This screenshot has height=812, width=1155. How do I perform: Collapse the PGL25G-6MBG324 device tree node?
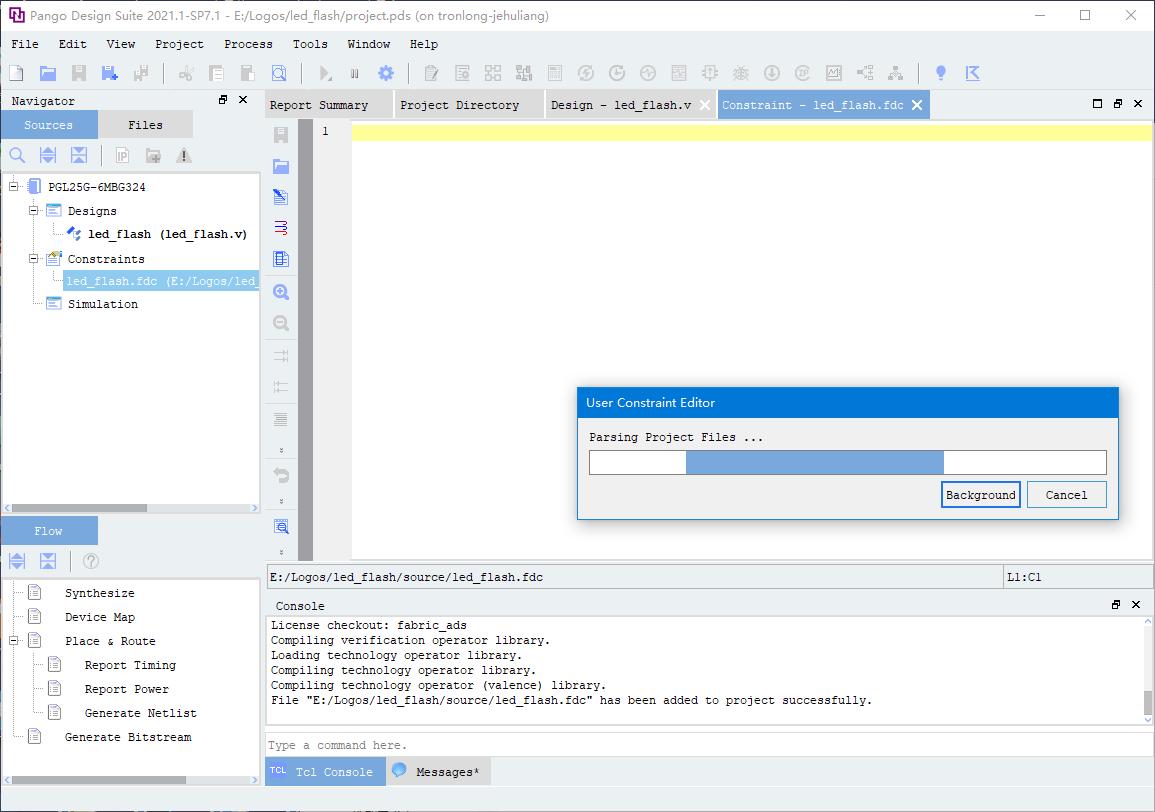15,186
